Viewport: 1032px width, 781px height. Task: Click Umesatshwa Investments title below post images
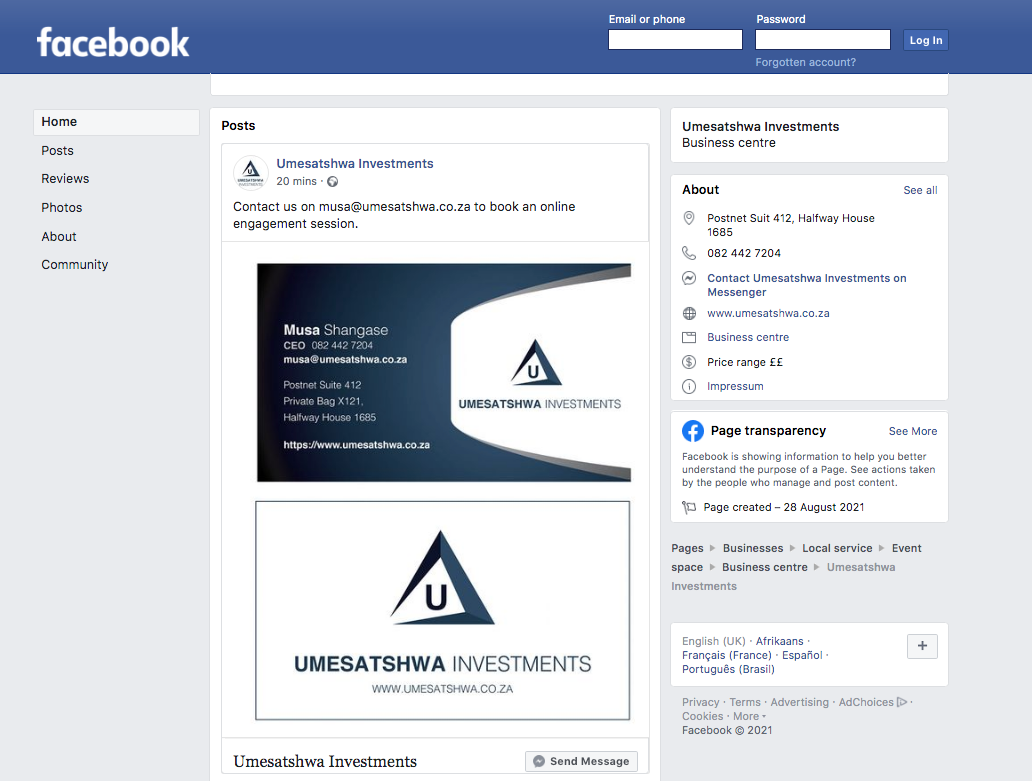click(324, 762)
